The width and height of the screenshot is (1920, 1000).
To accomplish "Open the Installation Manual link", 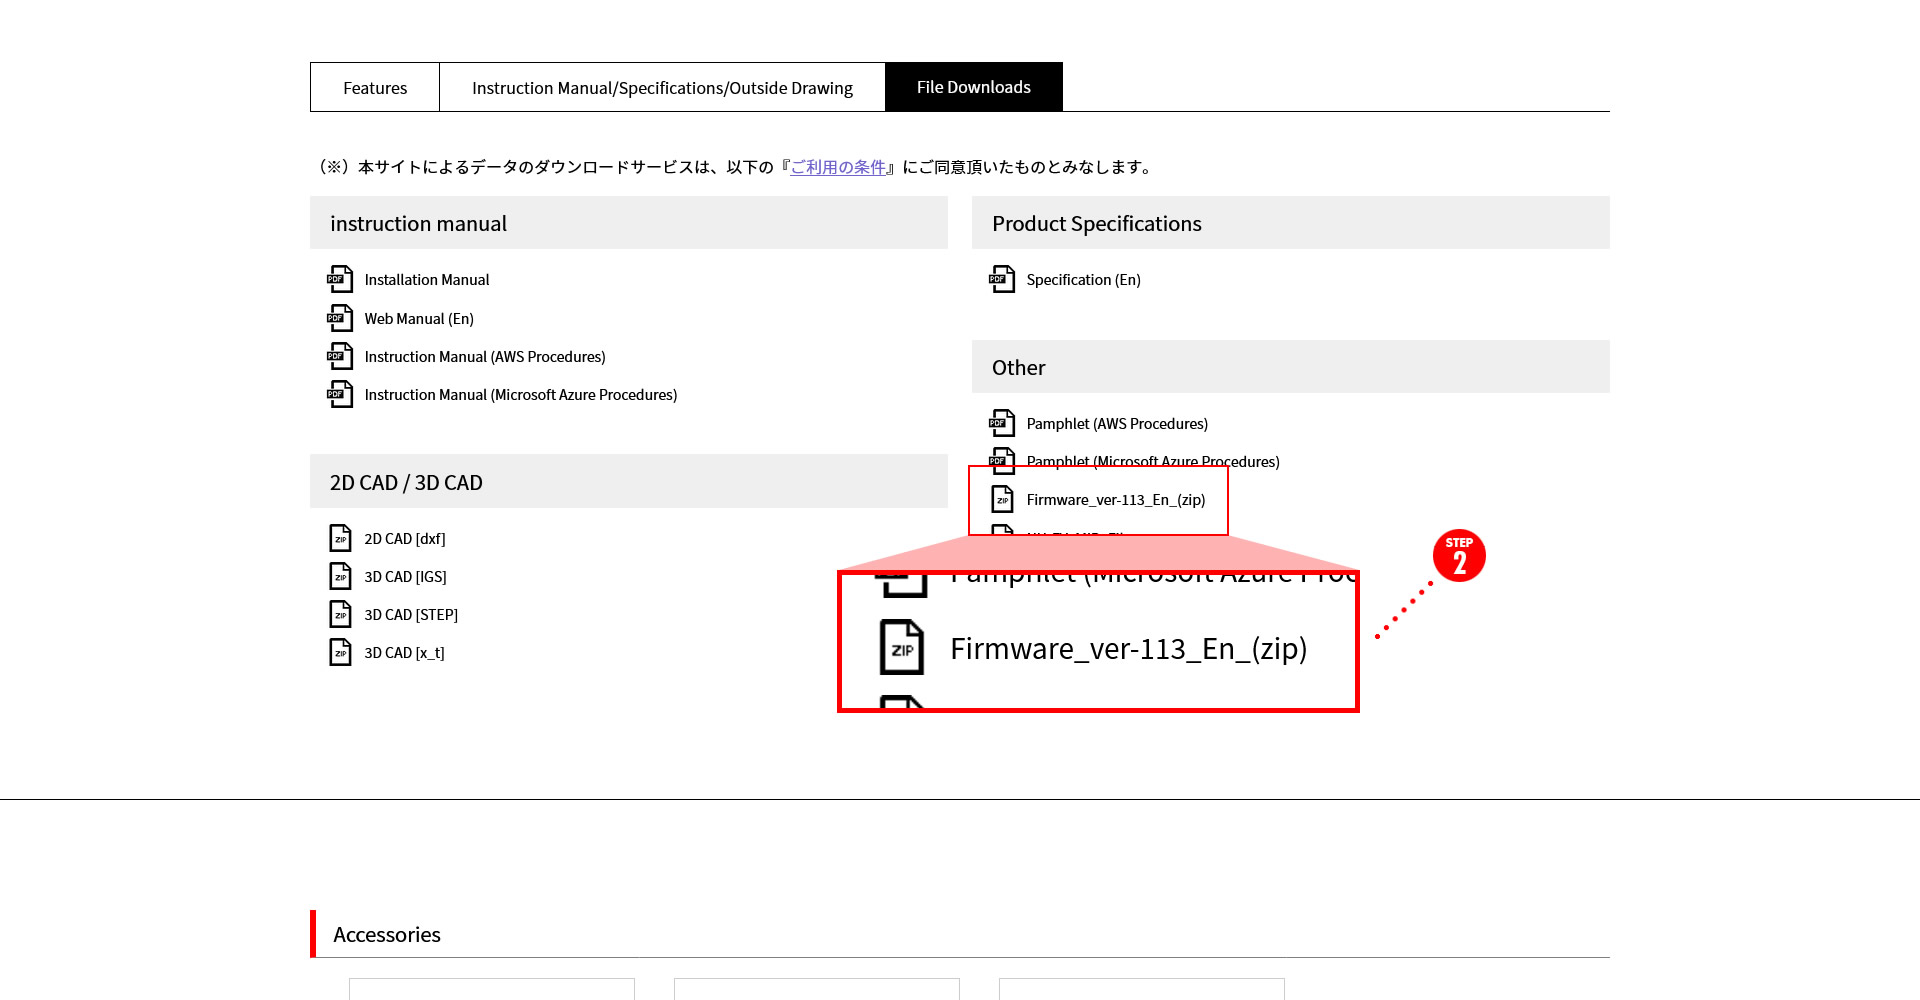I will pos(427,280).
